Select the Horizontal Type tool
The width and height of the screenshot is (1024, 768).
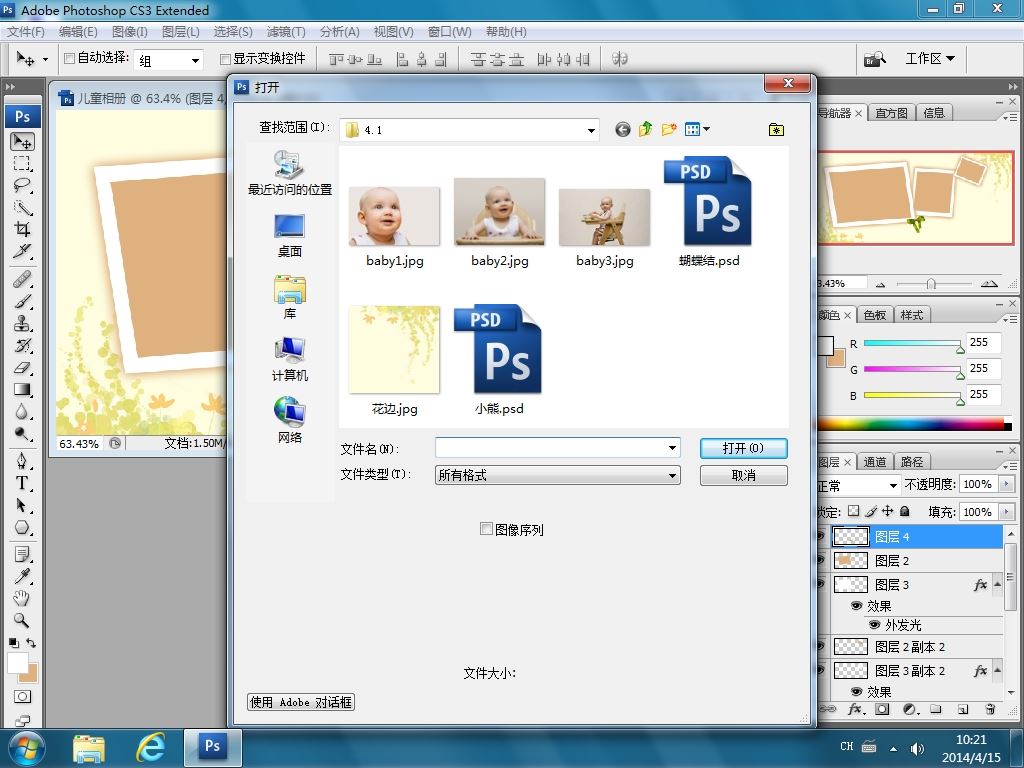pyautogui.click(x=22, y=483)
